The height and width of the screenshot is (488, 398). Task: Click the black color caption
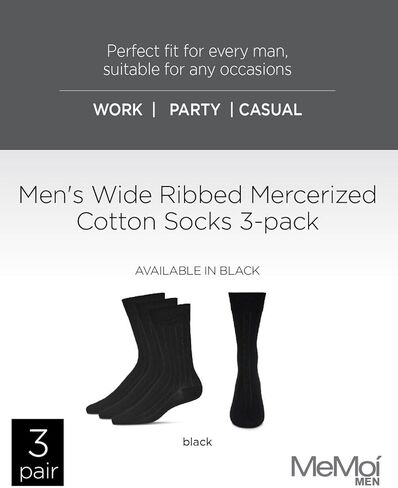[197, 442]
